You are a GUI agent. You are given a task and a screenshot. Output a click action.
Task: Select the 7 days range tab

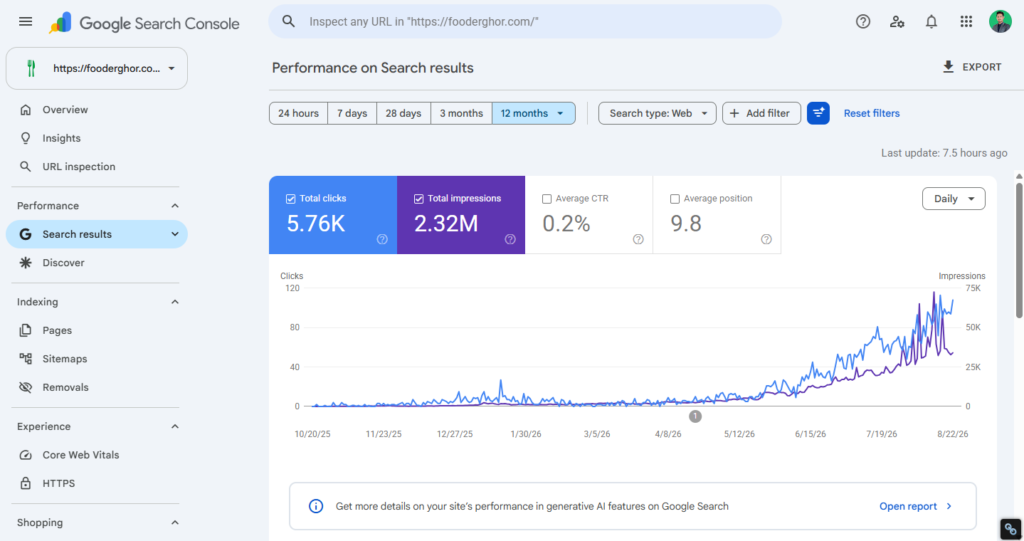point(352,113)
